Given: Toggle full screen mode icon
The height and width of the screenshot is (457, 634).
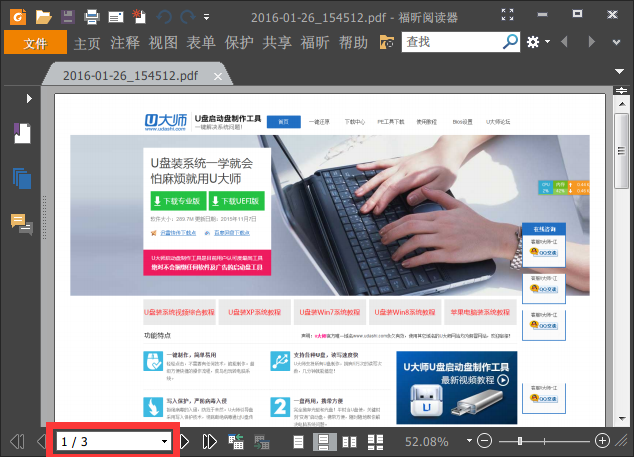Looking at the screenshot, I should 507,15.
